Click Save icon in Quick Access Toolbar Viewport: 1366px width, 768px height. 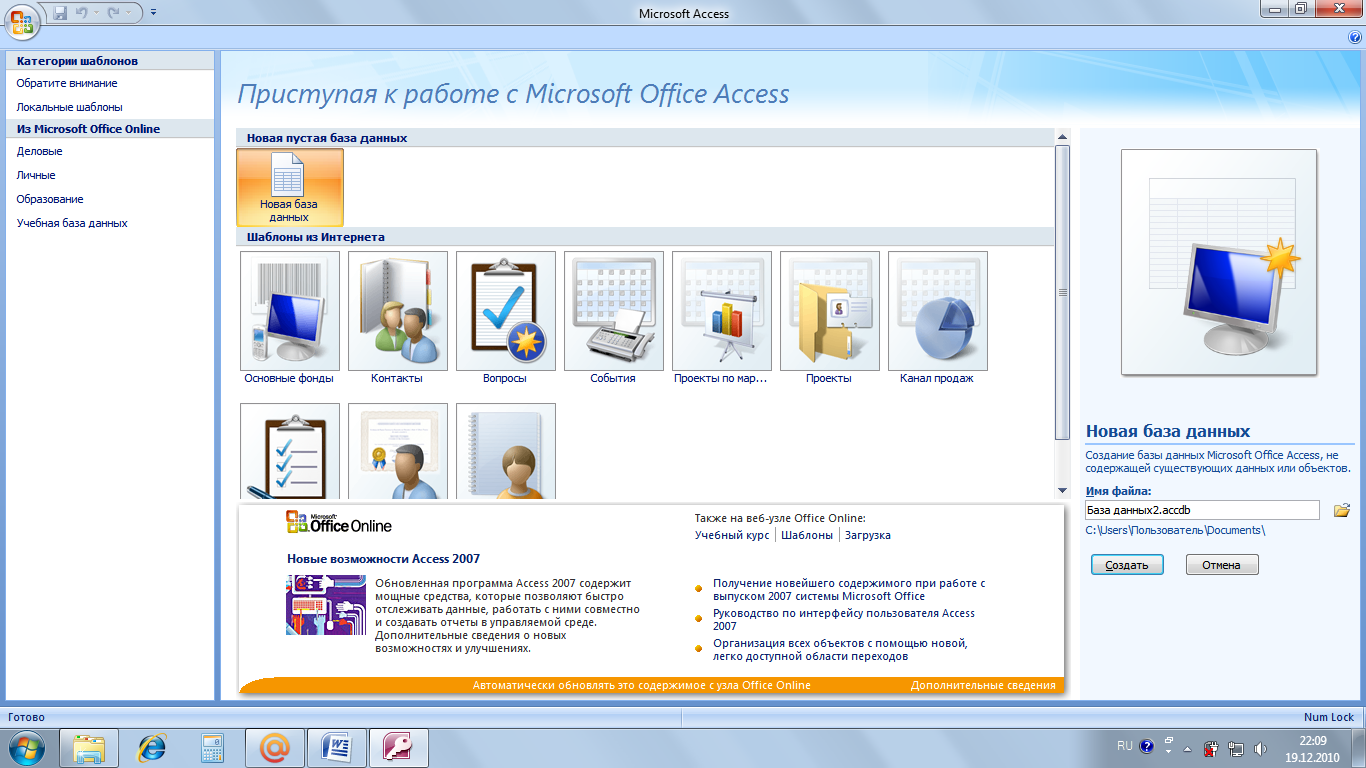click(x=60, y=13)
